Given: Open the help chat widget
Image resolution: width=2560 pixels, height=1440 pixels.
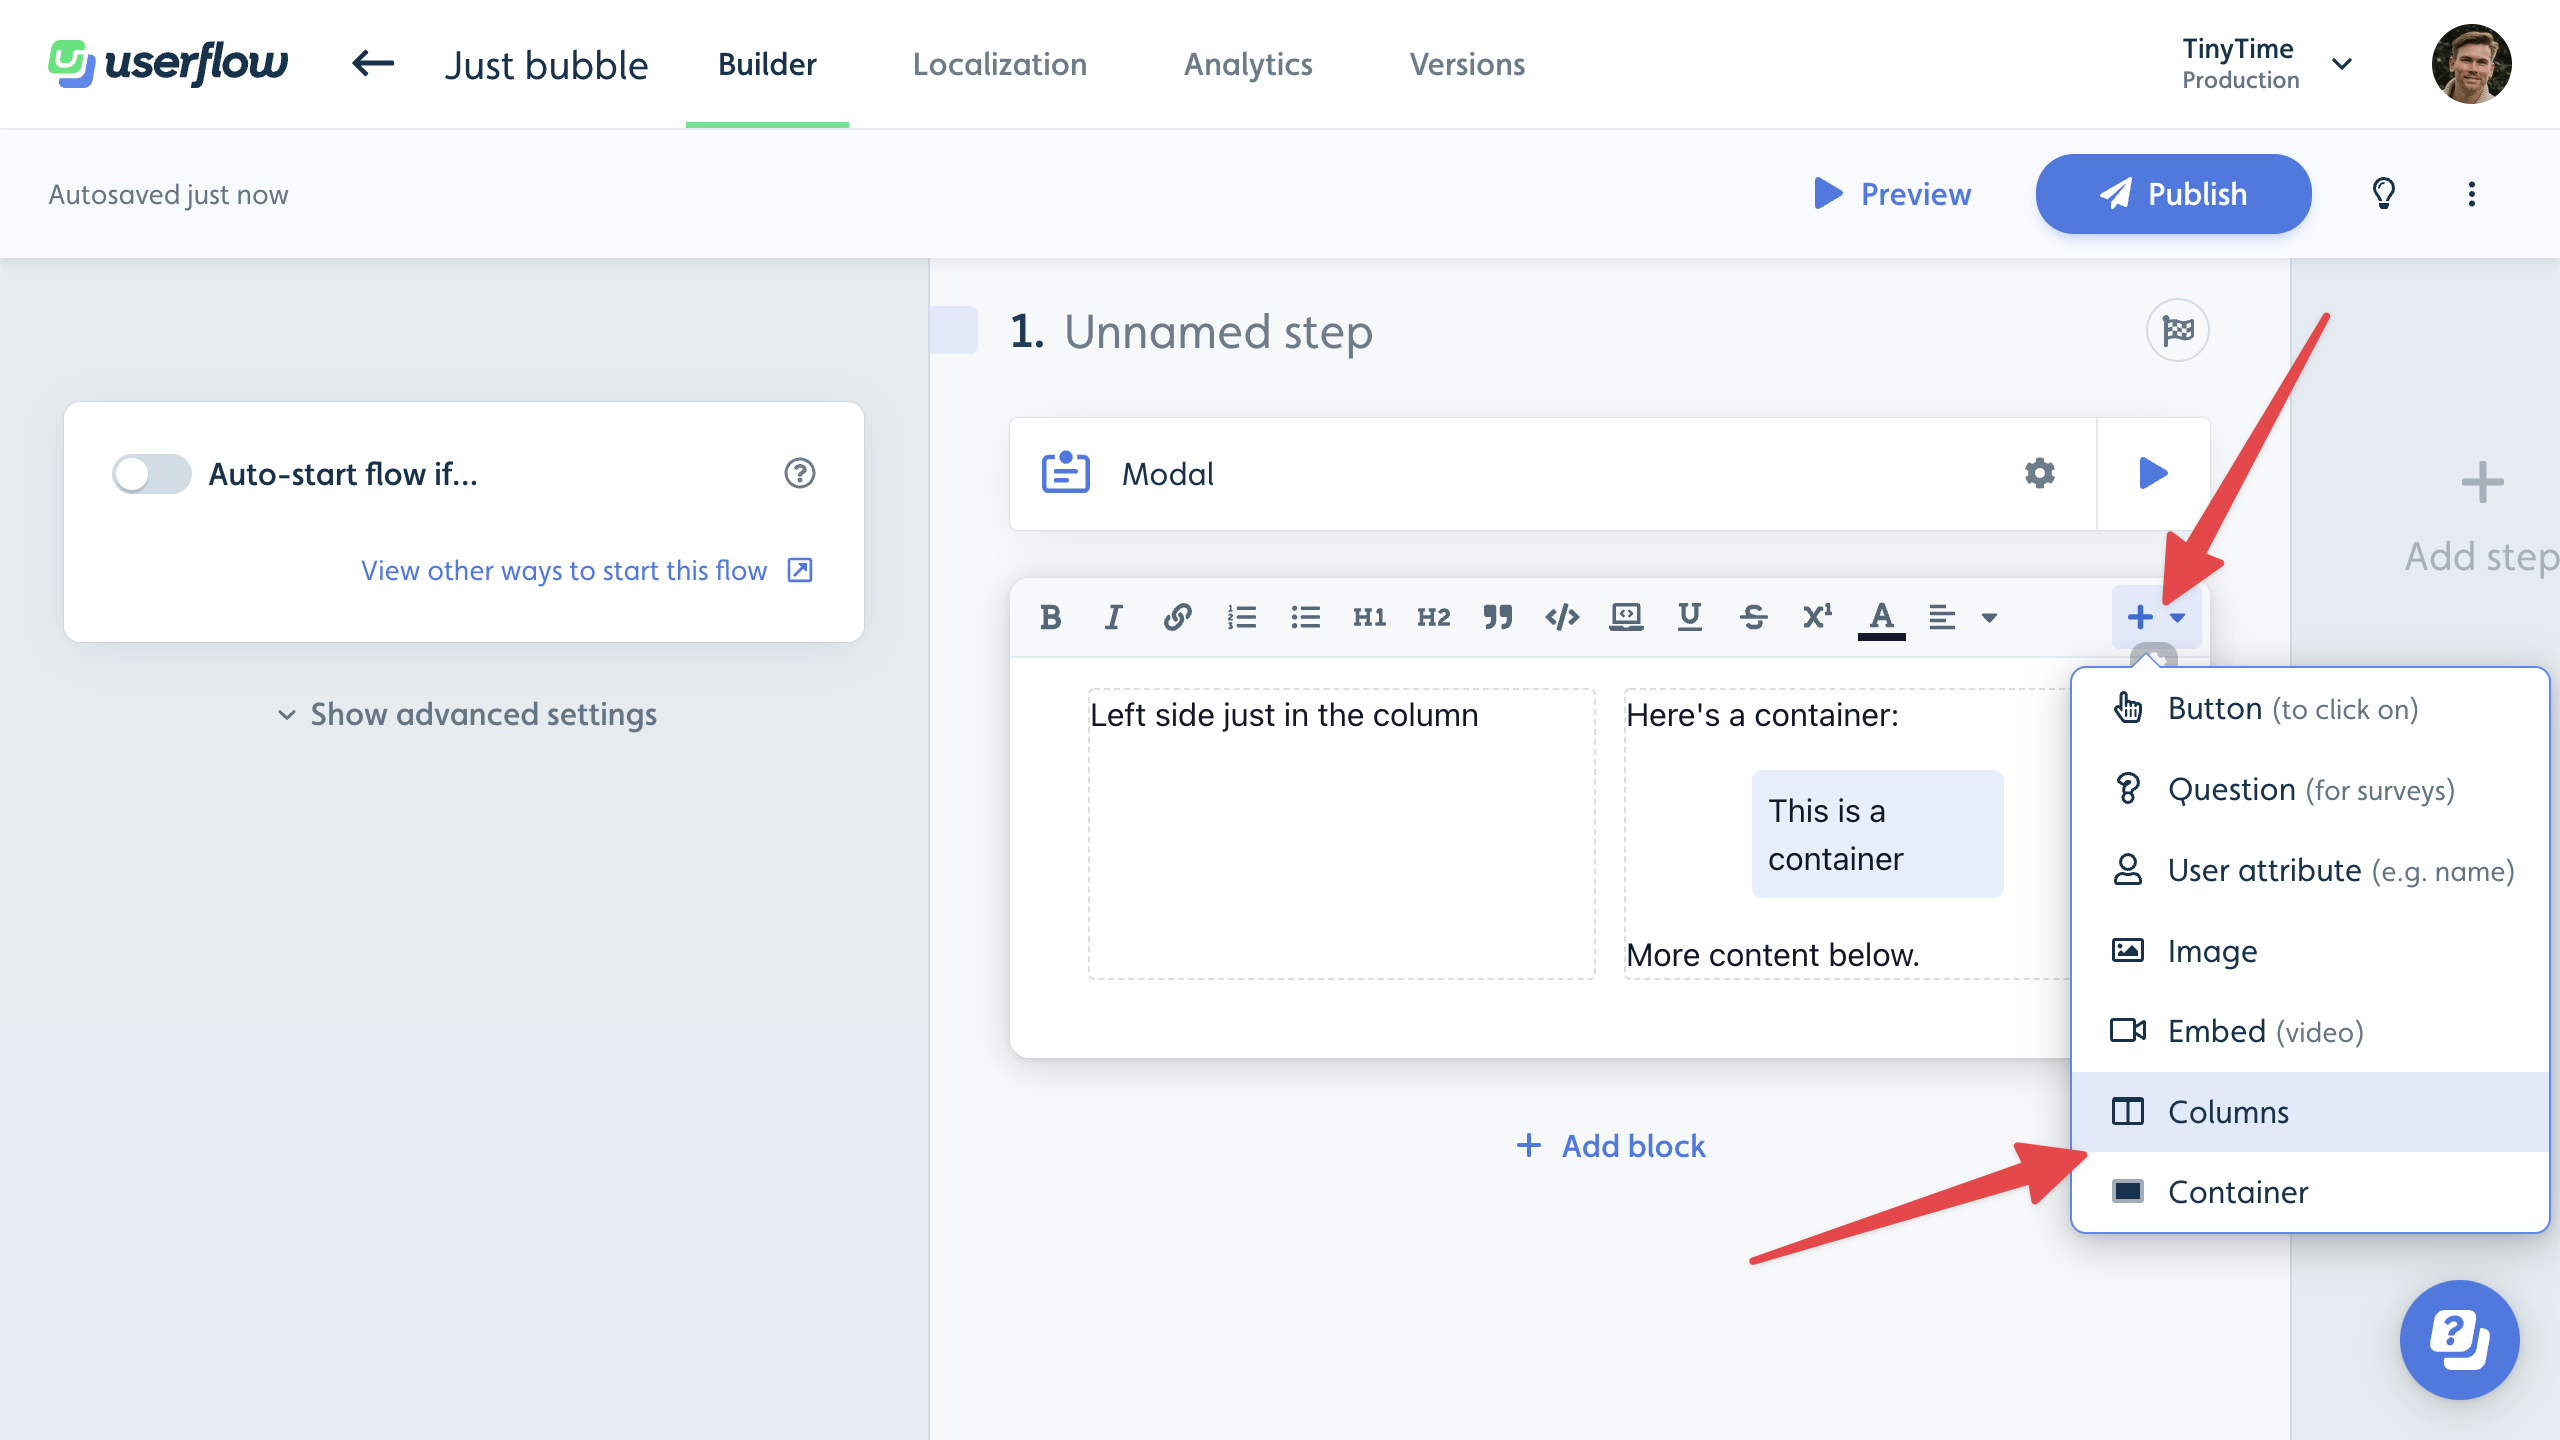Looking at the screenshot, I should tap(2459, 1339).
